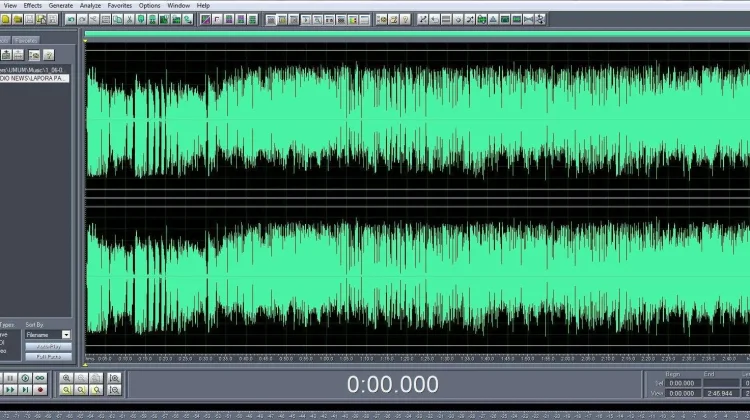Open the Effects menu
This screenshot has height=420, width=750.
pyautogui.click(x=33, y=6)
